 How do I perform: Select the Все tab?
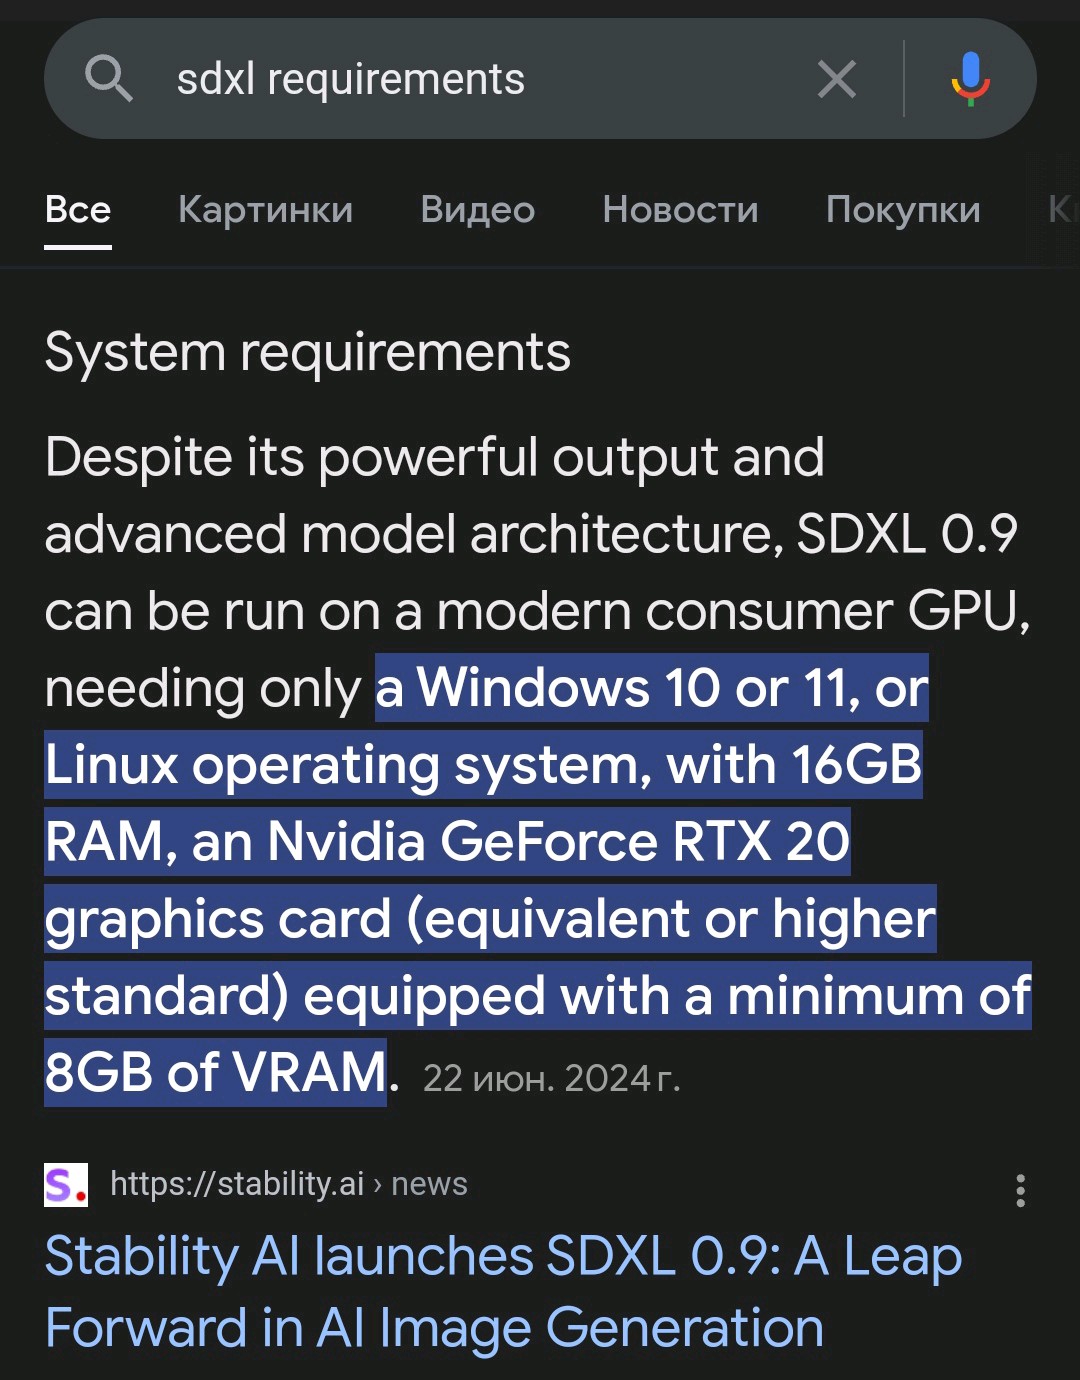click(78, 210)
